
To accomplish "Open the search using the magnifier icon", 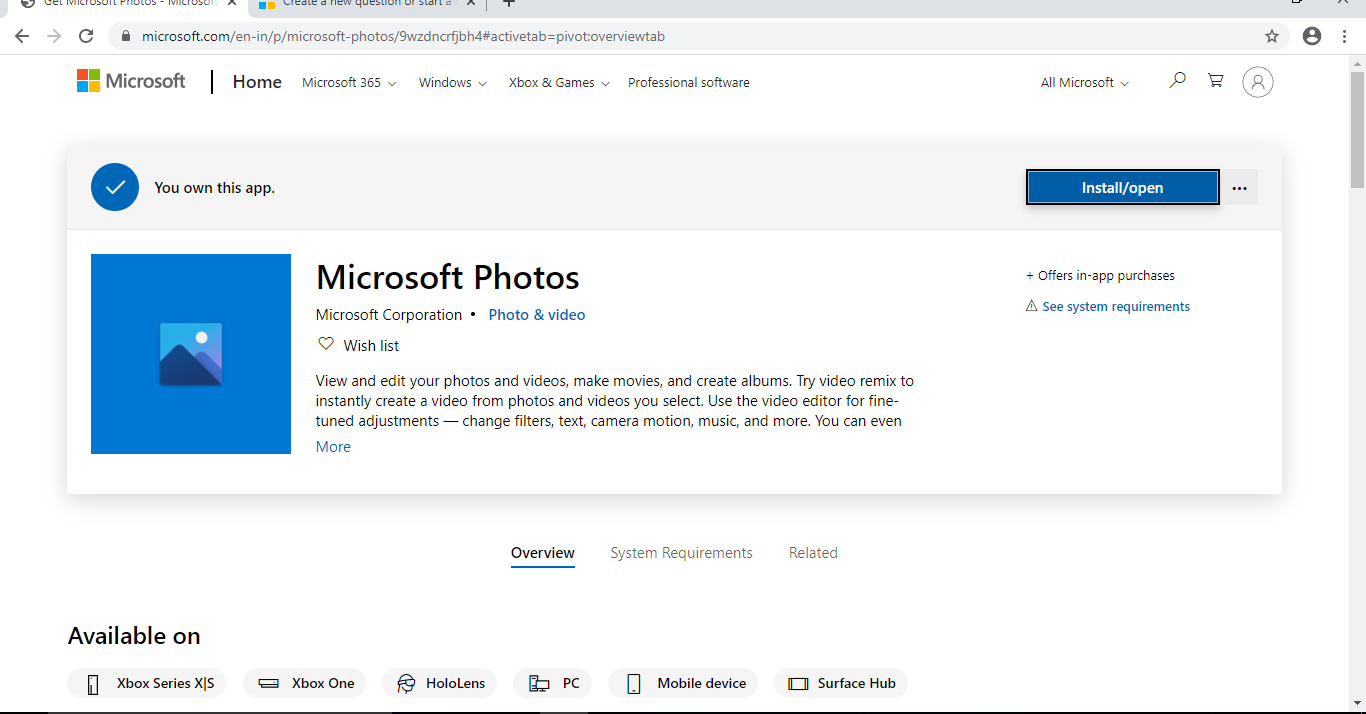I will tap(1177, 80).
